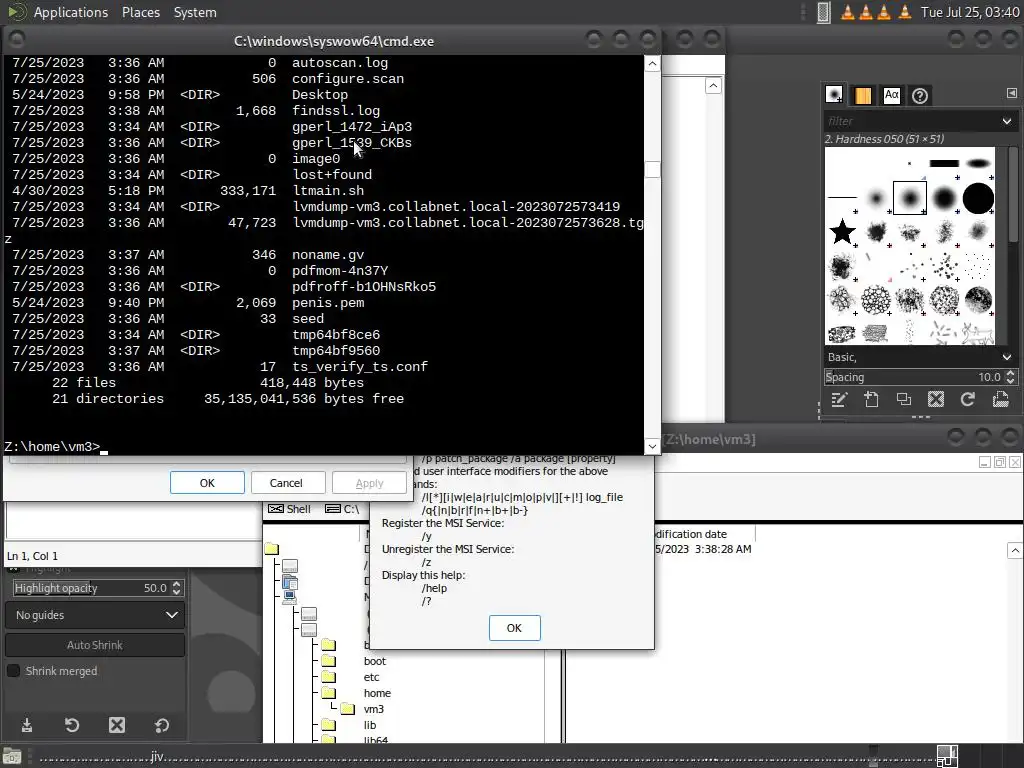Click the computer icon in the folder tree

point(290,598)
